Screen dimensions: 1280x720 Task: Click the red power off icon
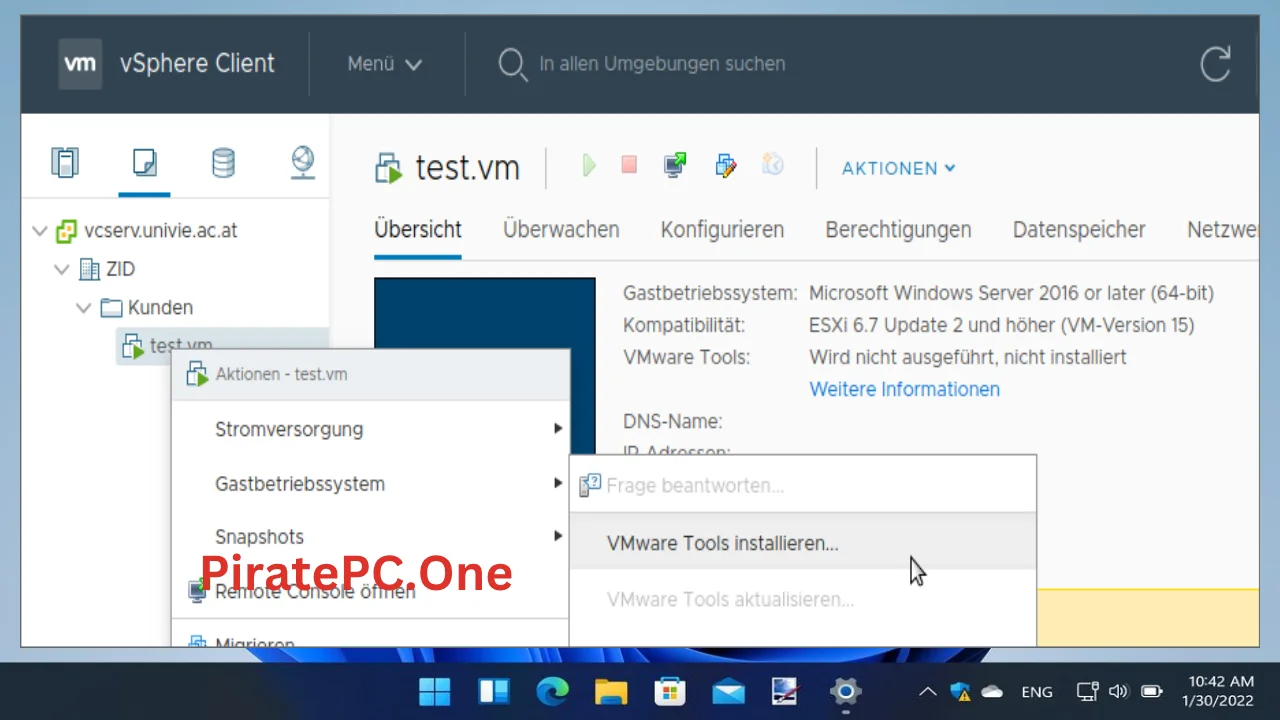pos(629,165)
